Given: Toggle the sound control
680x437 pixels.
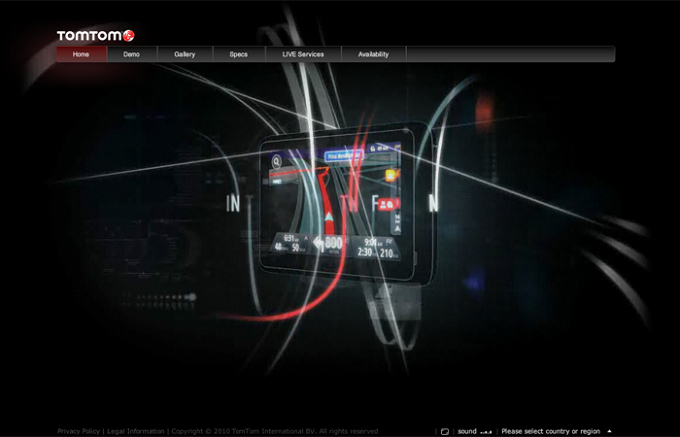Looking at the screenshot, I should [474, 431].
